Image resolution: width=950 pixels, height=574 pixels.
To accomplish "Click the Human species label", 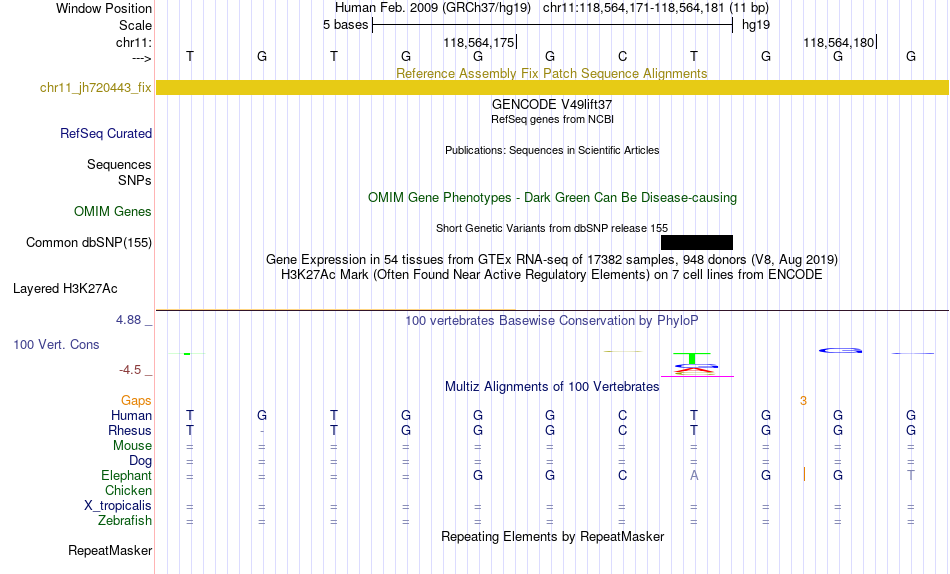I will click(x=131, y=416).
